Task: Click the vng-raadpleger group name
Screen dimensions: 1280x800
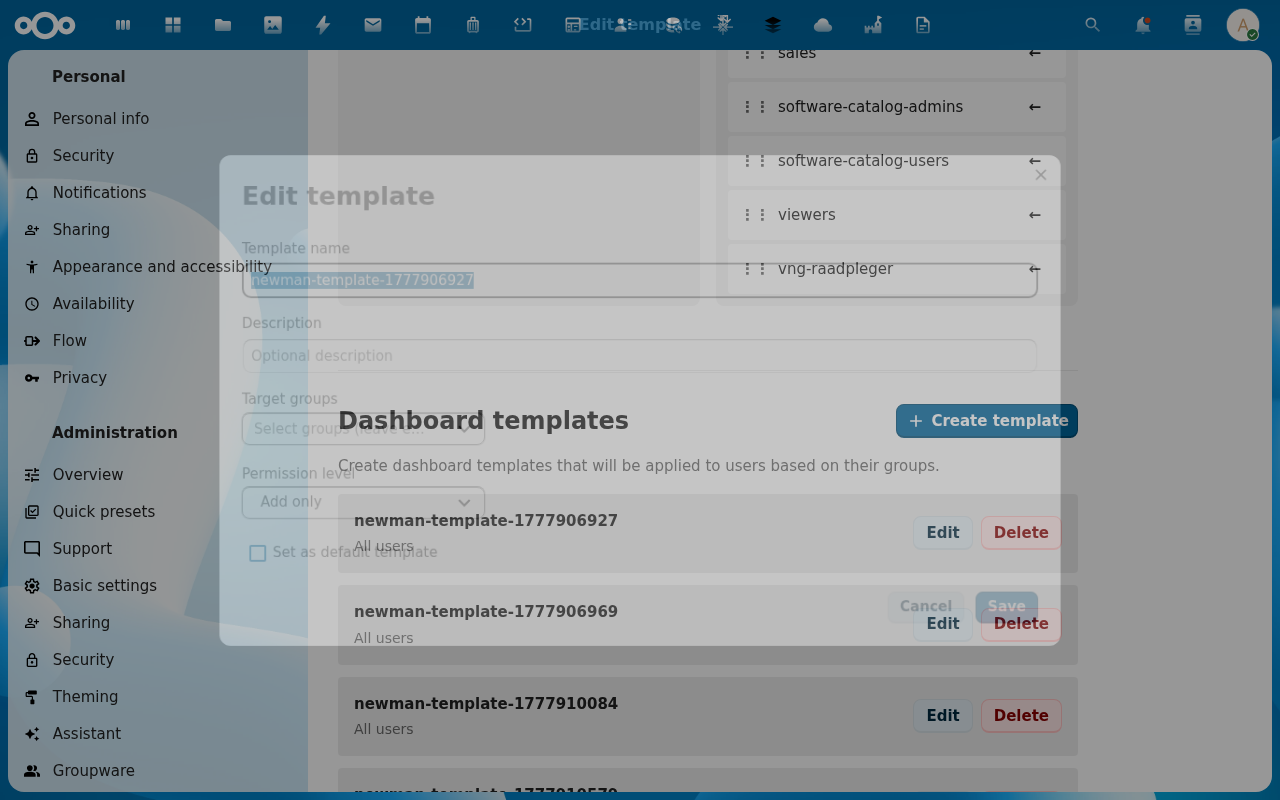Action: (x=835, y=269)
